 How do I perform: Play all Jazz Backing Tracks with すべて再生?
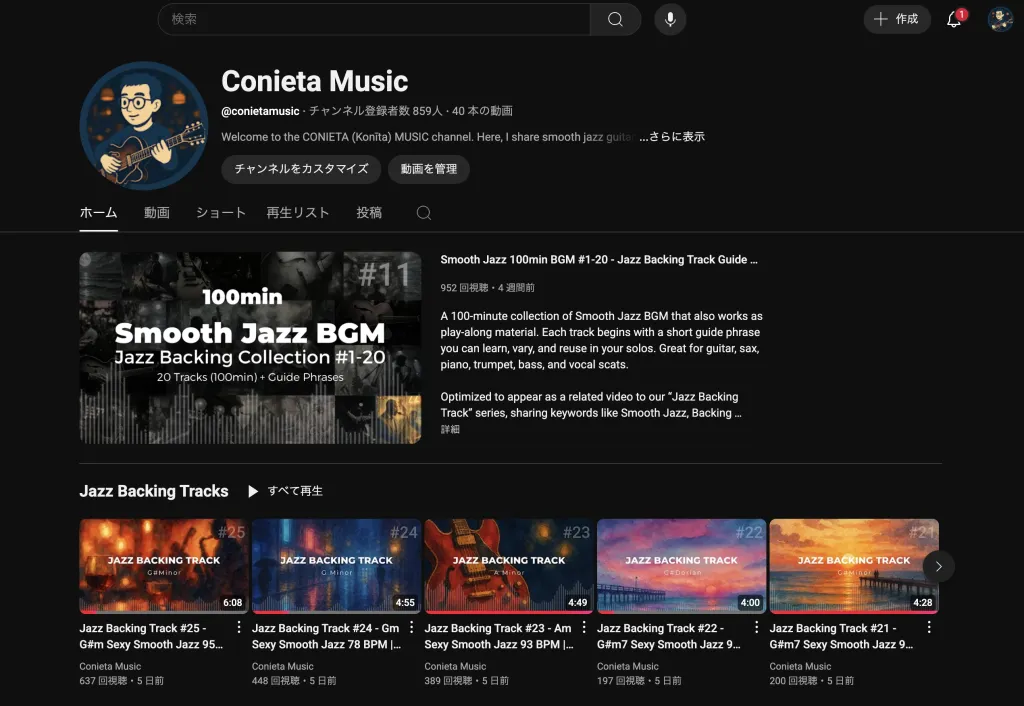pyautogui.click(x=286, y=491)
